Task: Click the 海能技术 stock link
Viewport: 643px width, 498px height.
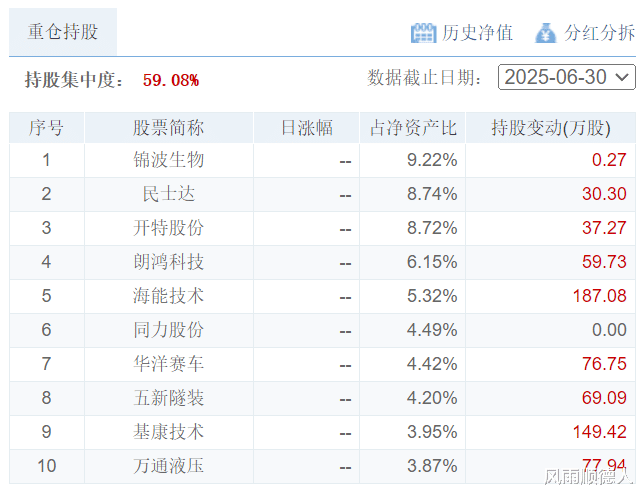Action: (x=169, y=296)
